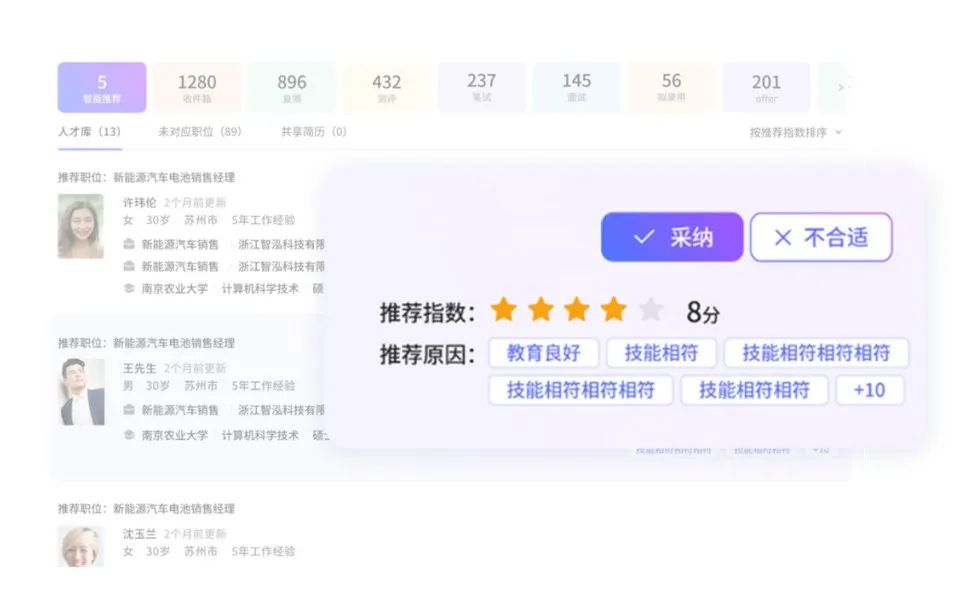Select the 智能推荐 tab showing 5
Screen dimensions: 957x606
(x=102, y=87)
